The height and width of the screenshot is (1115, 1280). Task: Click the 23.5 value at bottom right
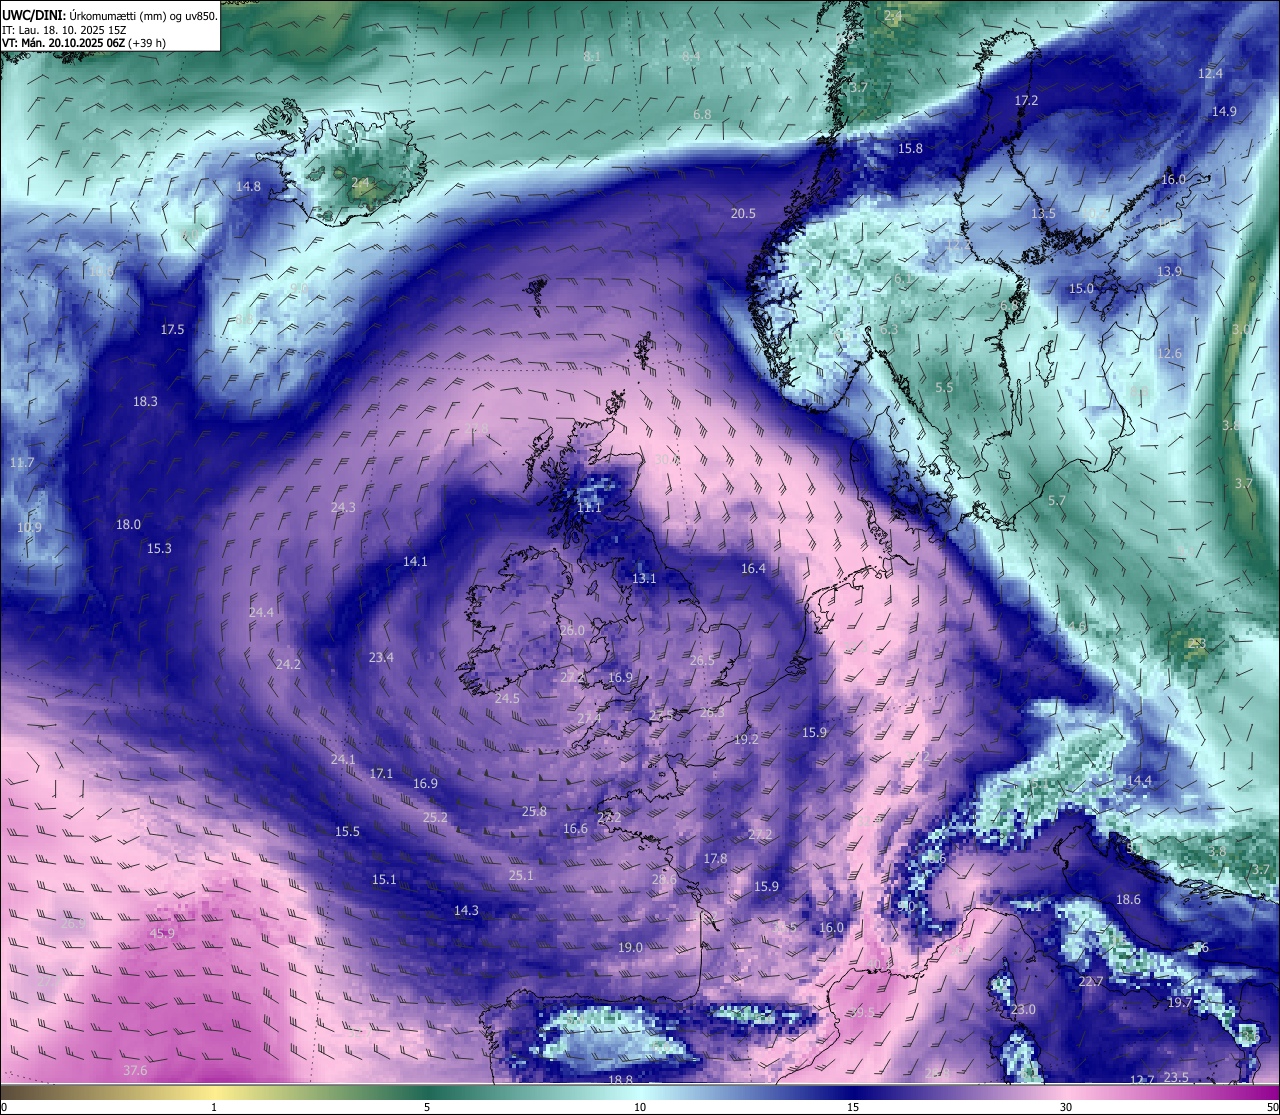pos(1176,1076)
